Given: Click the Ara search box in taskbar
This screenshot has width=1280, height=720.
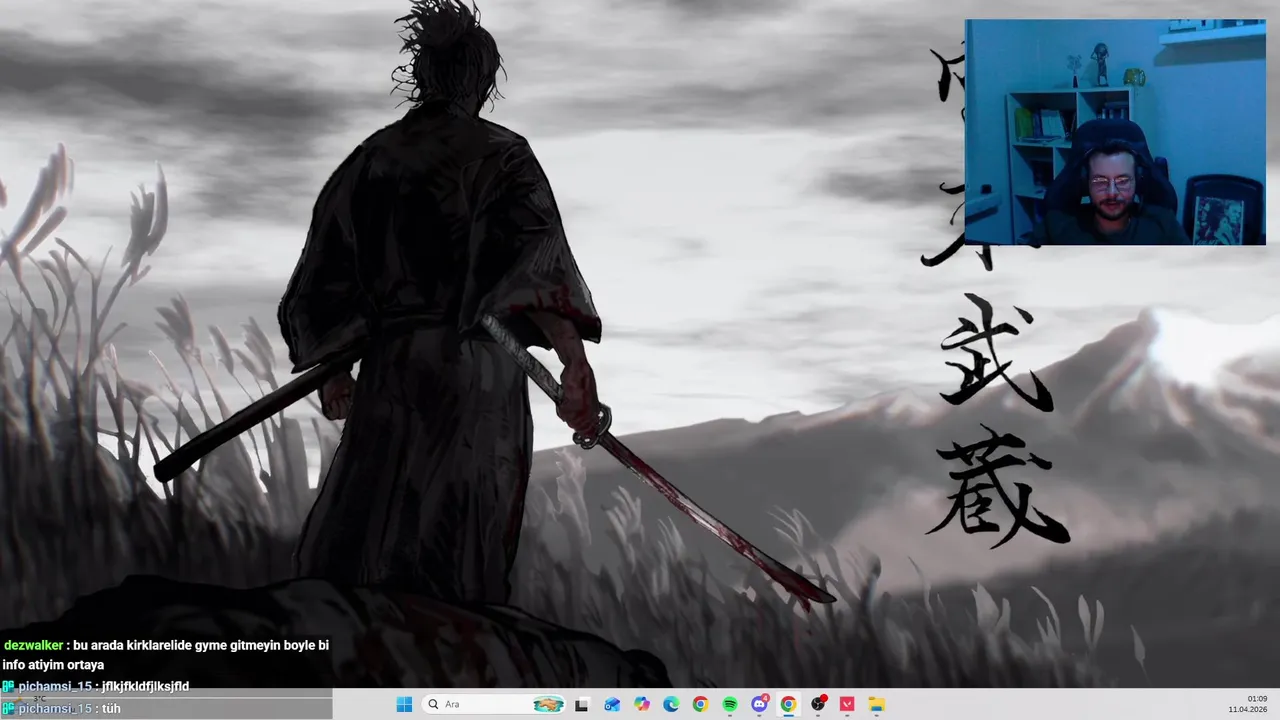Looking at the screenshot, I should pyautogui.click(x=495, y=704).
